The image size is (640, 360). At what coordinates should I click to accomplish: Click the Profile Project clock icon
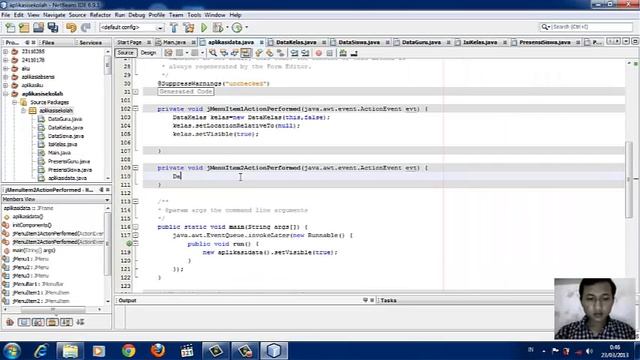(x=237, y=27)
